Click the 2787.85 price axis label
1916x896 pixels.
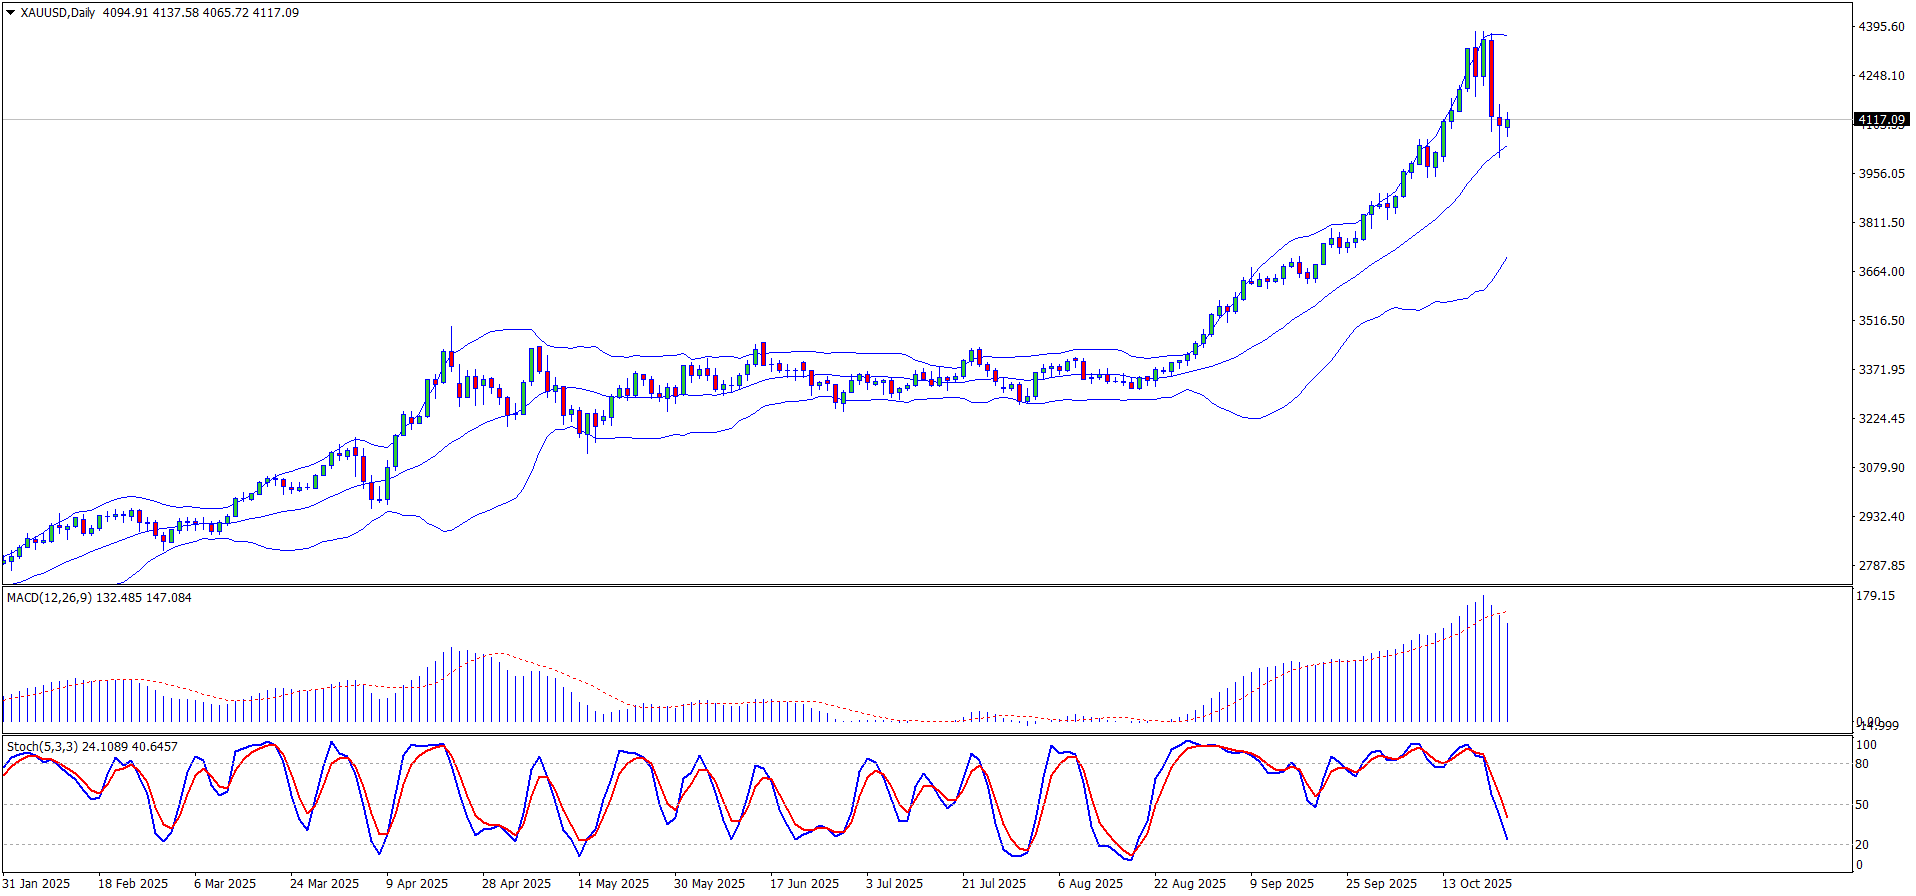click(1881, 566)
